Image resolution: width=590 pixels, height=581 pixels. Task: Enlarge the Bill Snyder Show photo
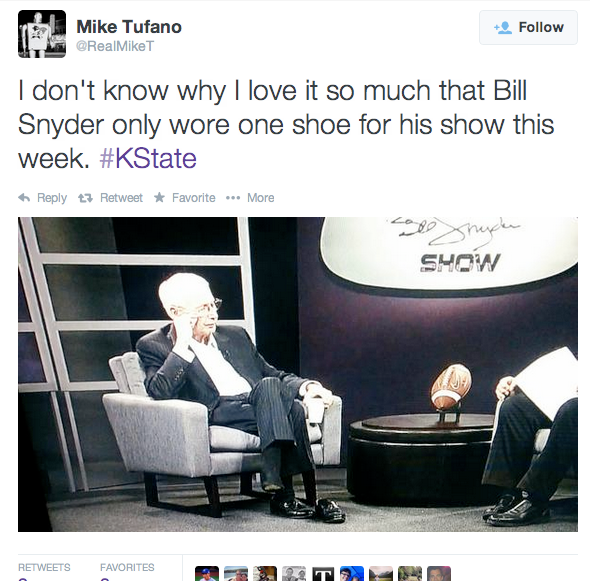coord(298,374)
